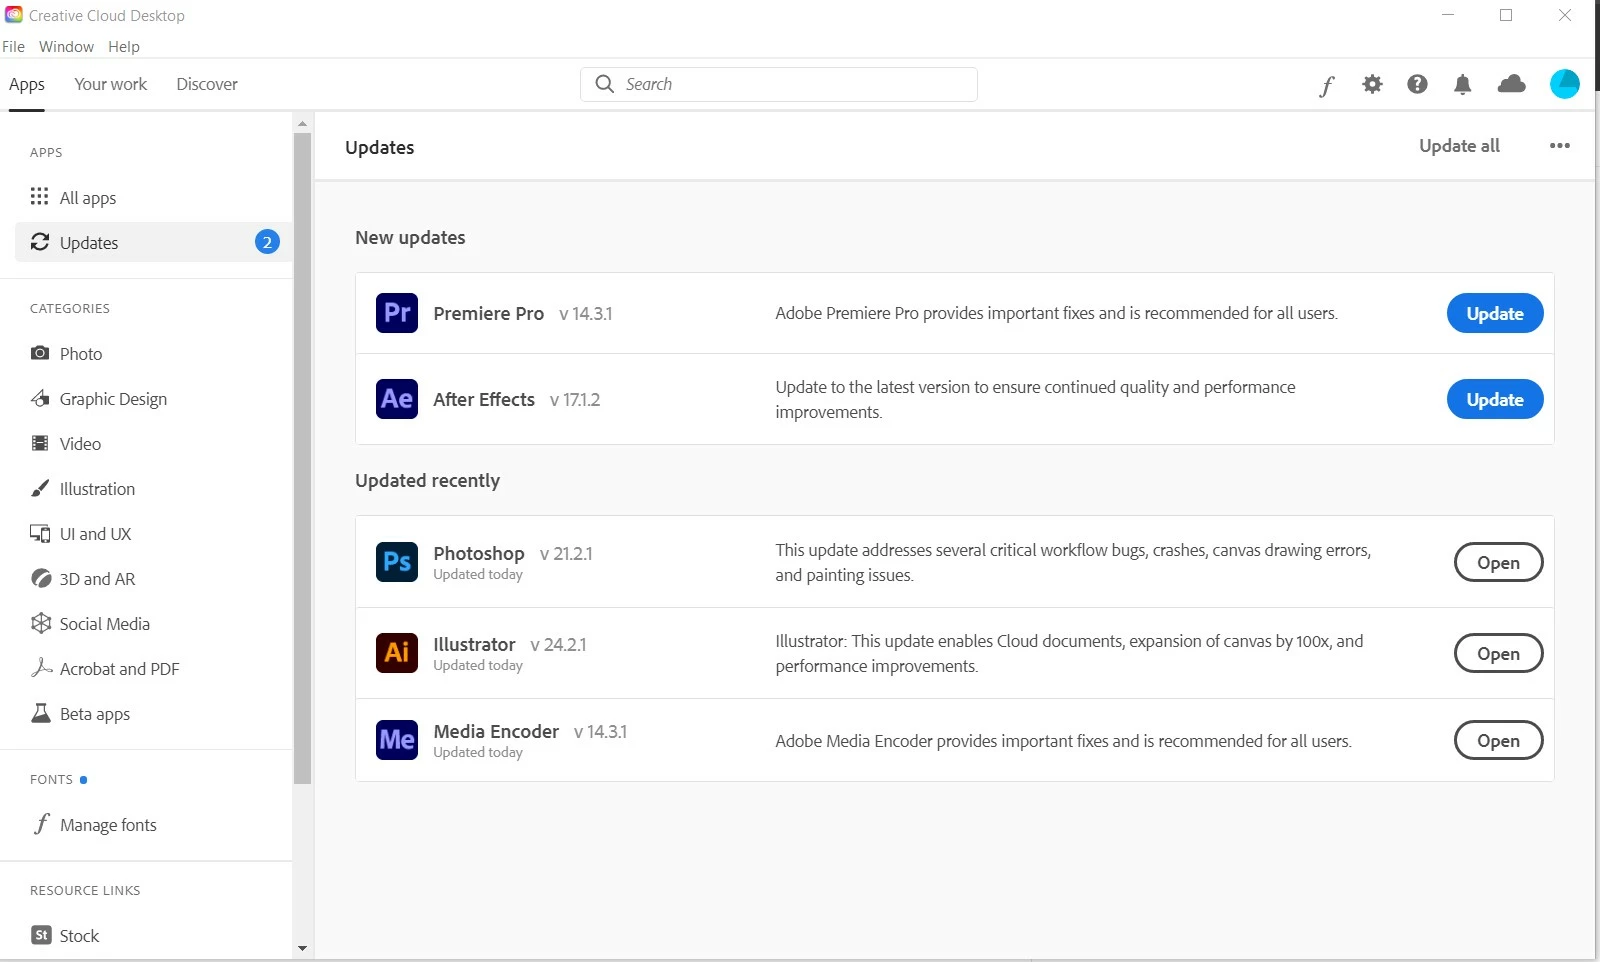The image size is (1600, 962).
Task: Click the UI and UX devices icon
Action: [x=40, y=533]
